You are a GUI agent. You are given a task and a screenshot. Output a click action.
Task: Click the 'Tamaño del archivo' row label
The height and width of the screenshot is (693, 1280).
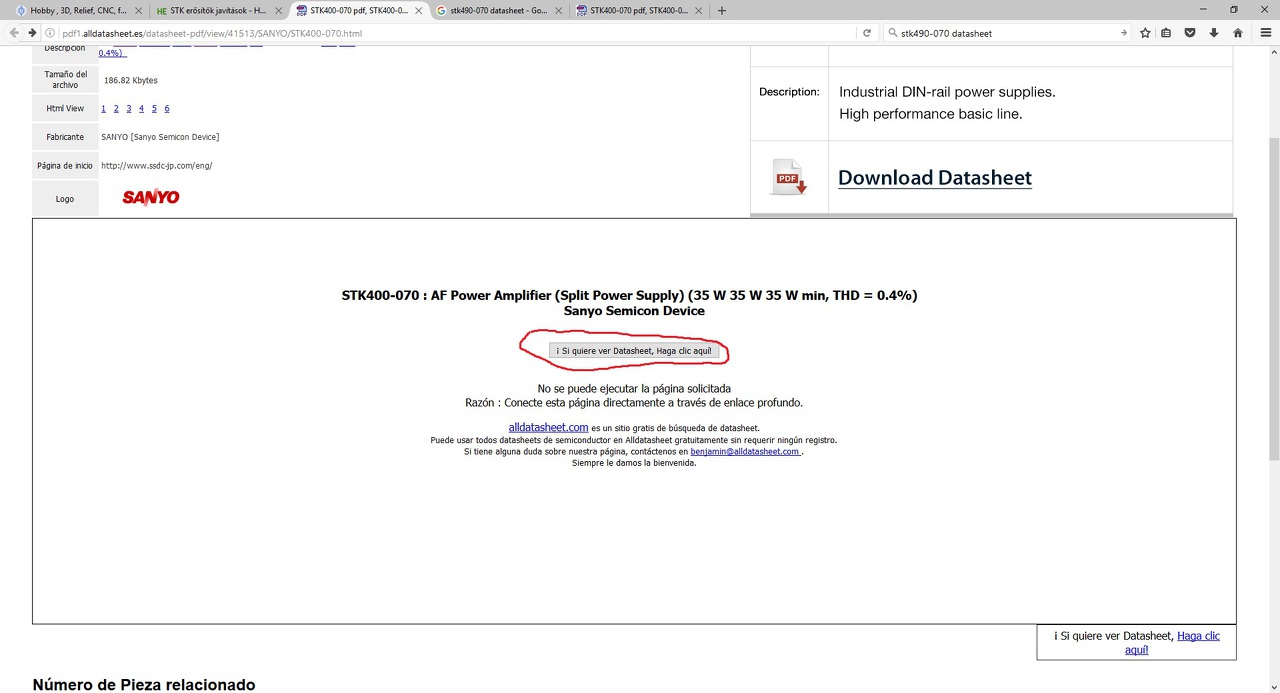tap(65, 80)
